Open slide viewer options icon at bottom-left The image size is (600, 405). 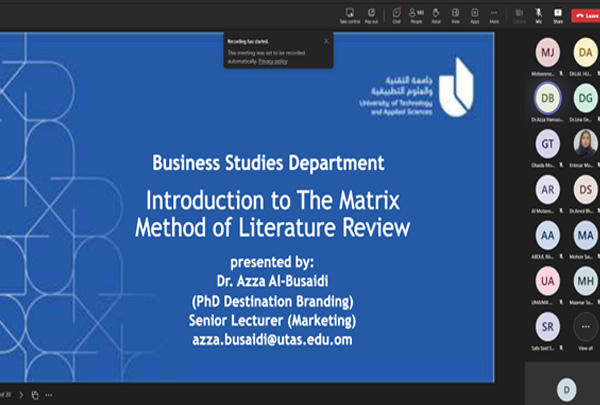pyautogui.click(x=35, y=395)
